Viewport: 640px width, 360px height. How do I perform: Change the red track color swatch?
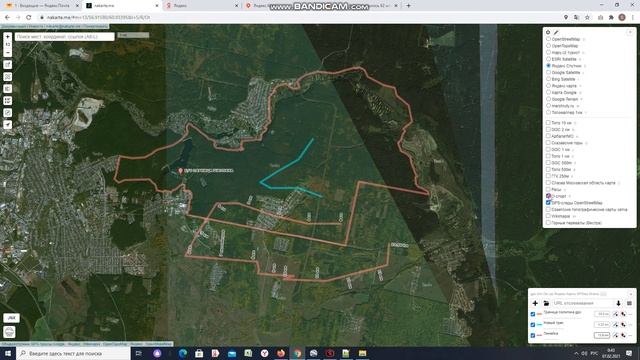(539, 336)
